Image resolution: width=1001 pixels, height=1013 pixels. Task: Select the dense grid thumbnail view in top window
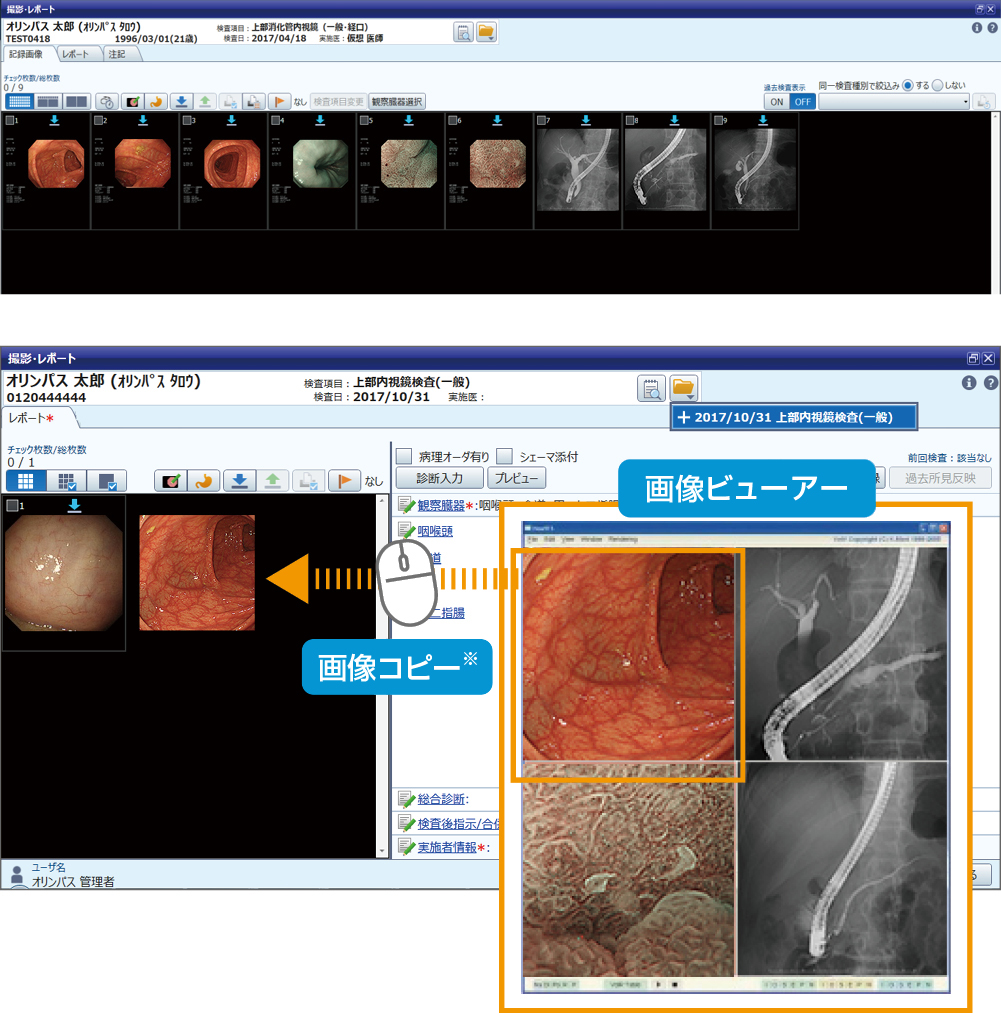19,101
